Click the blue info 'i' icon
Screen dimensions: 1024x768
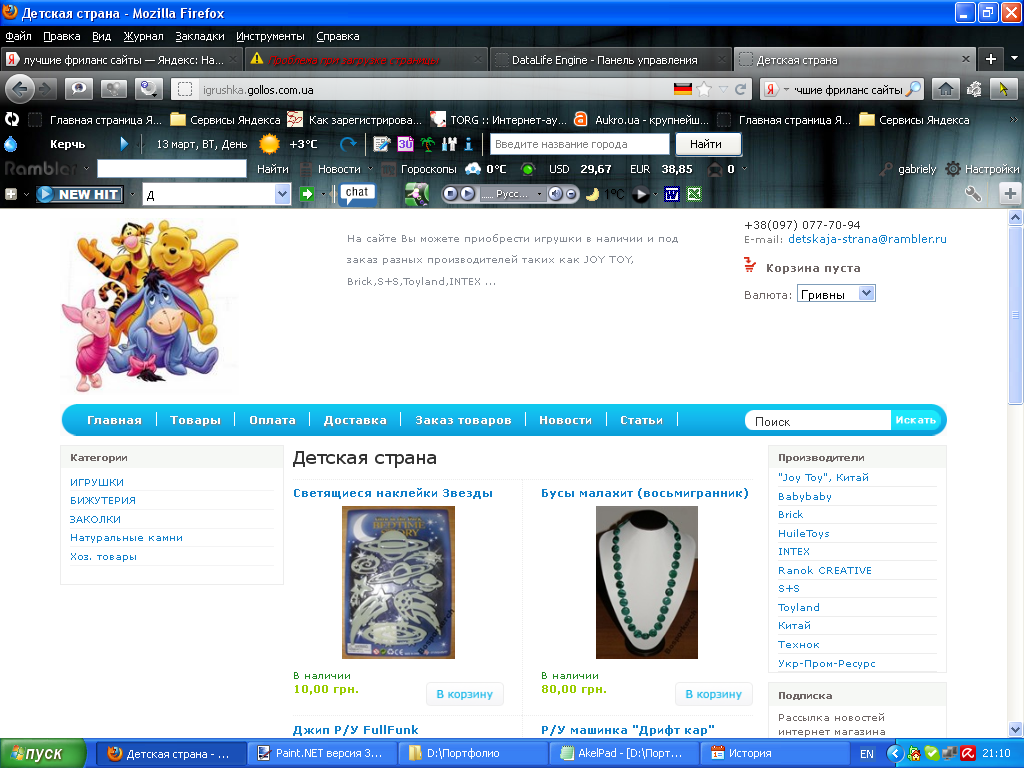468,144
